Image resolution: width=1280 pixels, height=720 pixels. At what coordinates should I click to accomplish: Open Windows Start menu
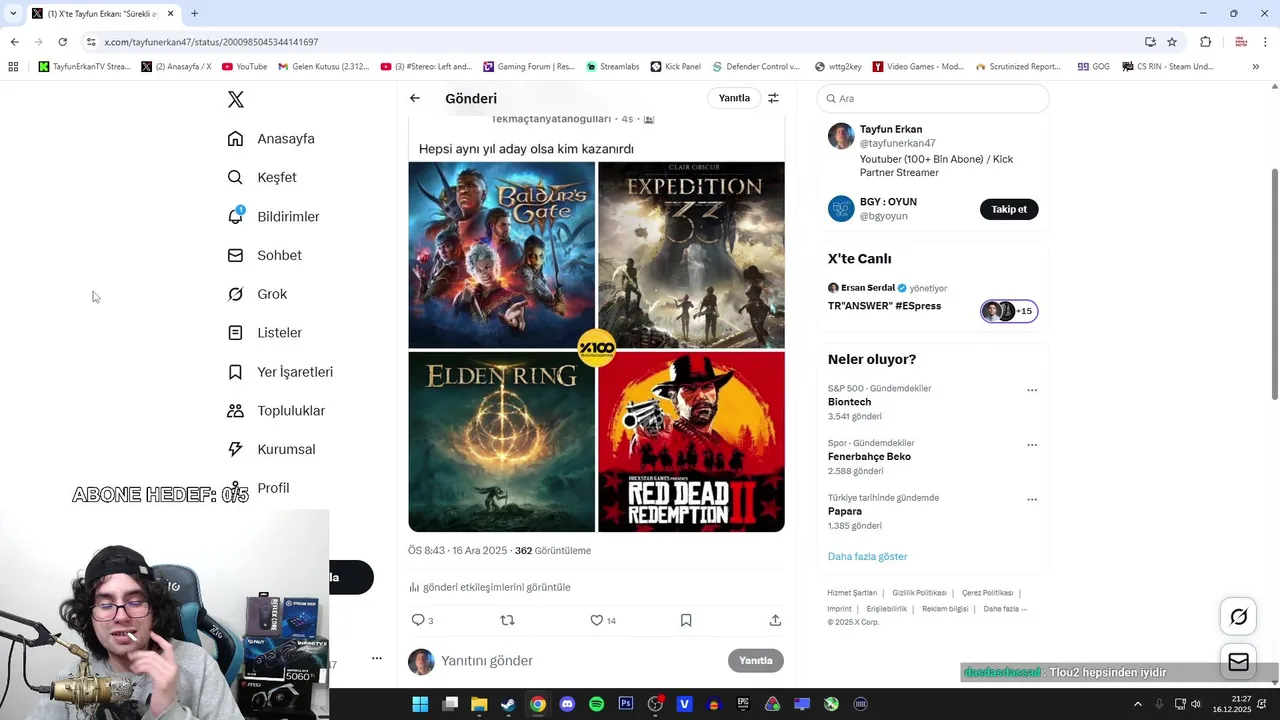click(x=420, y=704)
